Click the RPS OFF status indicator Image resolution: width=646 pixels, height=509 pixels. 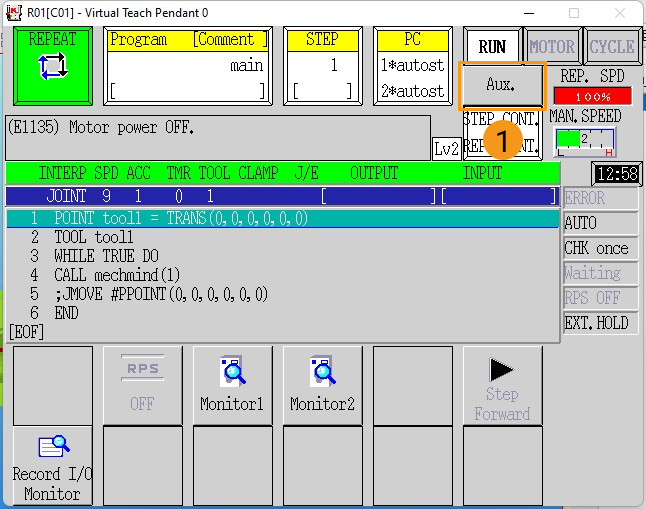600,298
